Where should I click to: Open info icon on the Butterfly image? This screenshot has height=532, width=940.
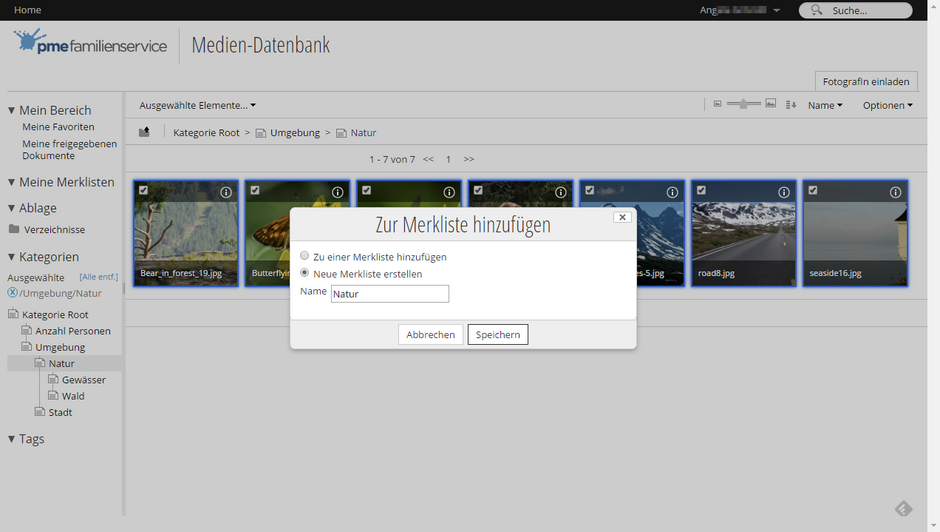pyautogui.click(x=338, y=192)
